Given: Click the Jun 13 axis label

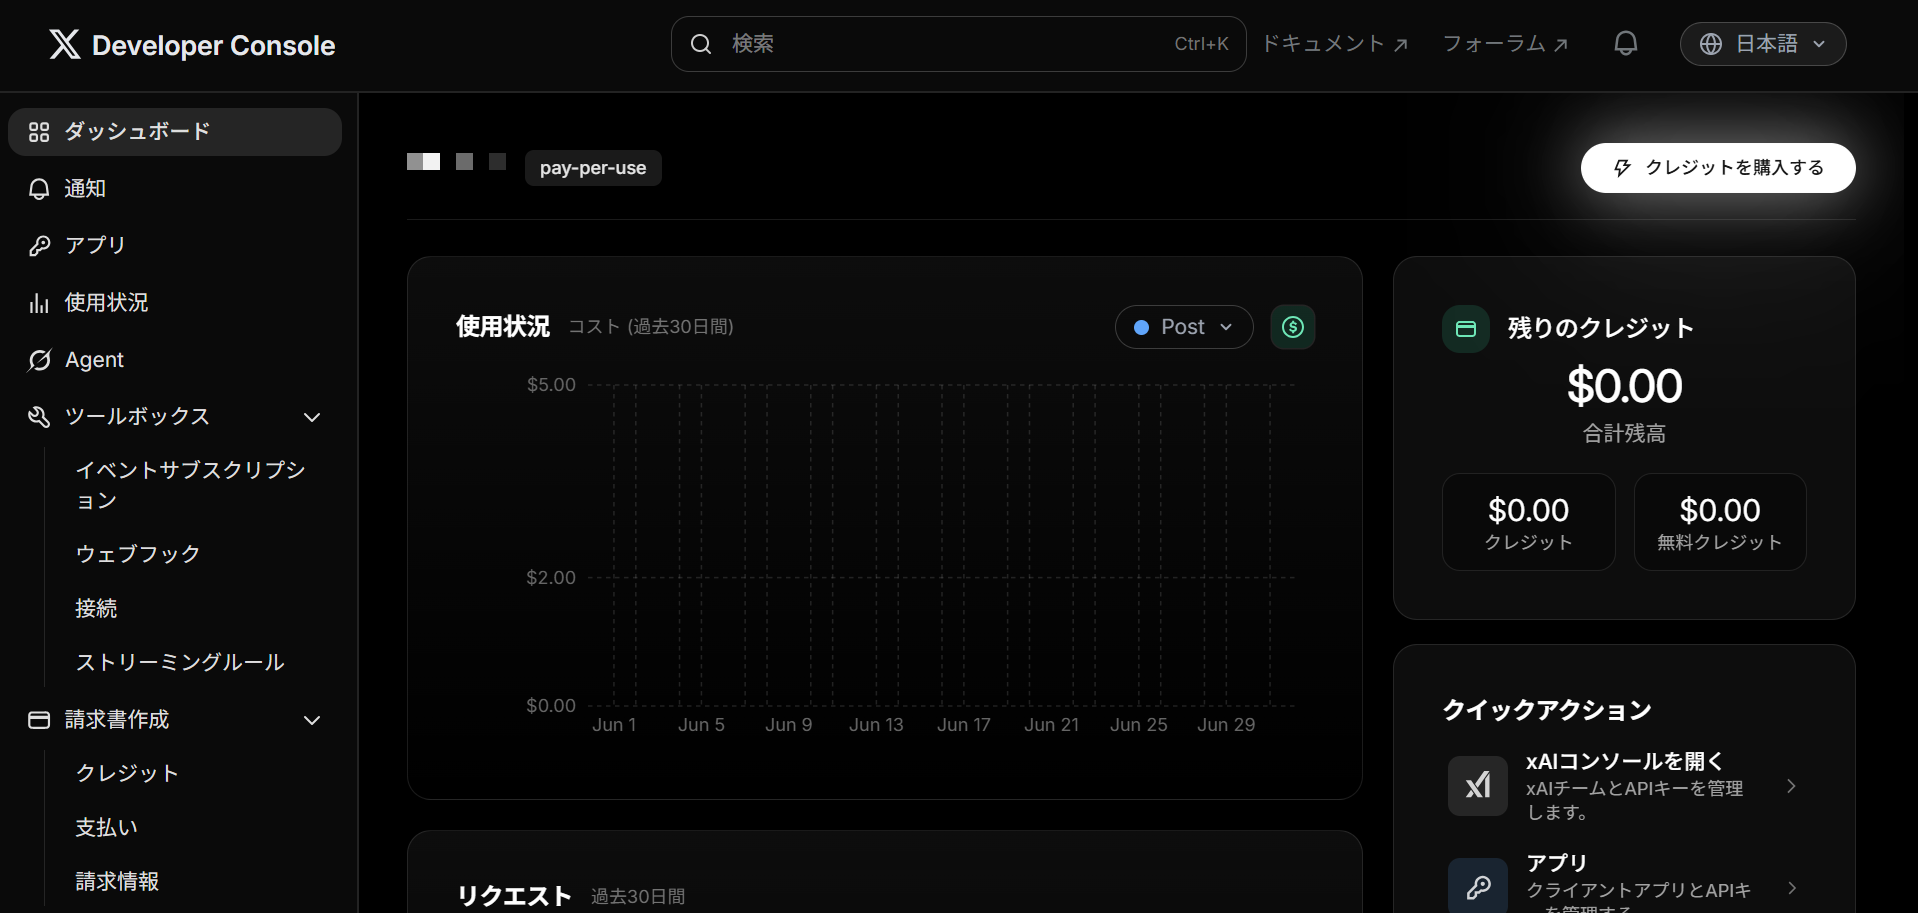Looking at the screenshot, I should (x=876, y=725).
